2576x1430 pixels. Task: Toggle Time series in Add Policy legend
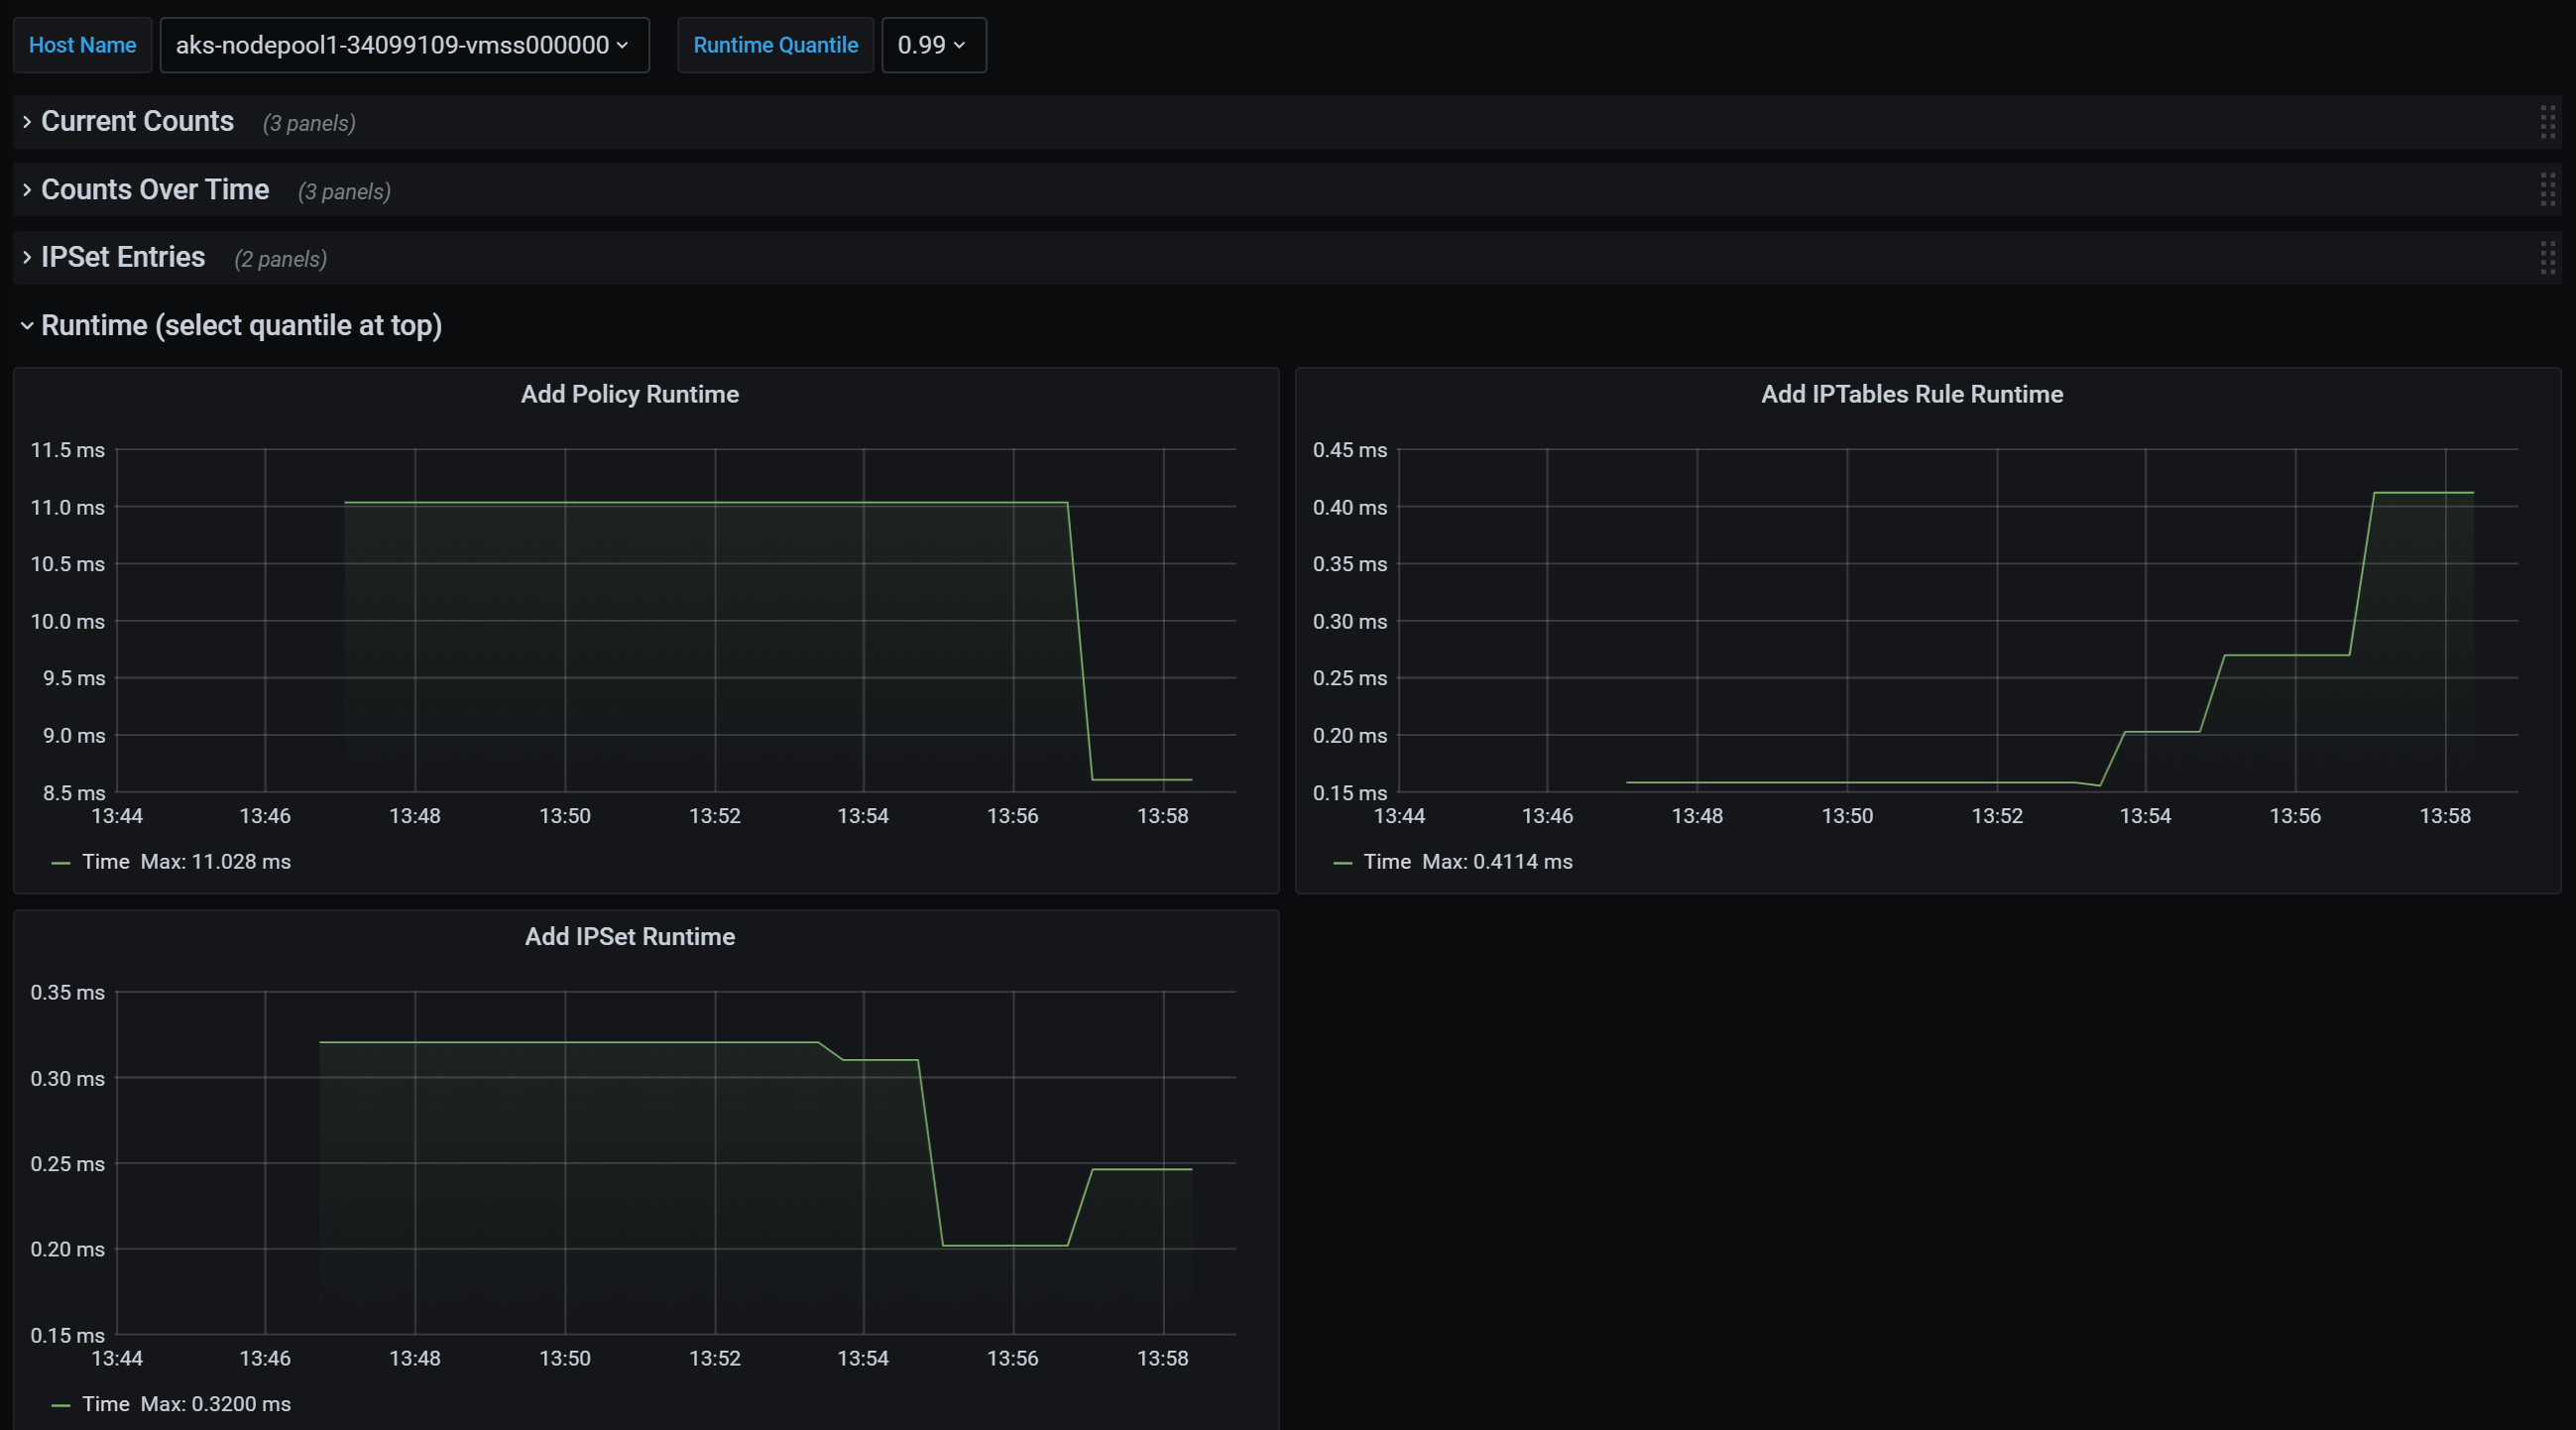[106, 862]
